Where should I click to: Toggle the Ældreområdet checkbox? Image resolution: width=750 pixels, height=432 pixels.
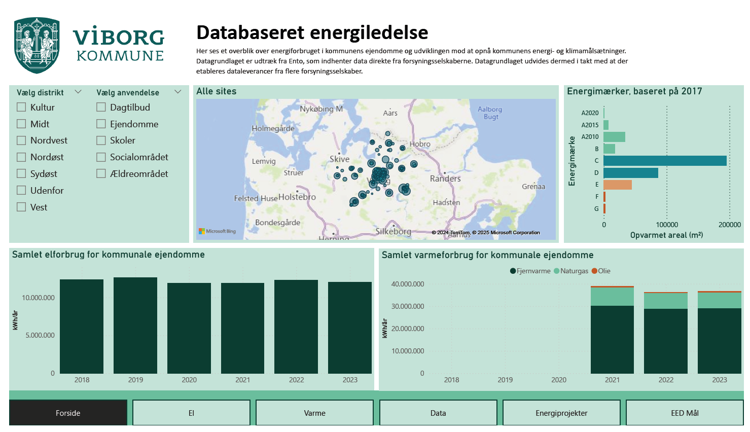point(101,174)
